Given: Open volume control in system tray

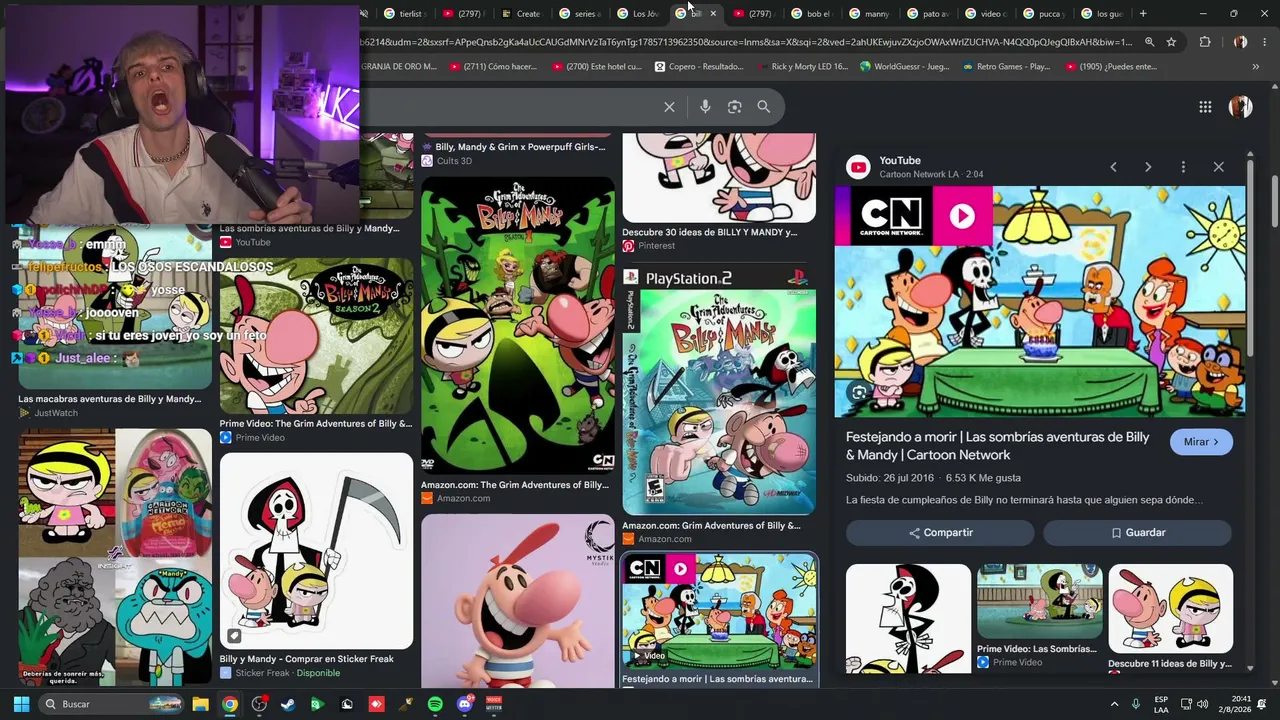Looking at the screenshot, I should [x=1203, y=704].
